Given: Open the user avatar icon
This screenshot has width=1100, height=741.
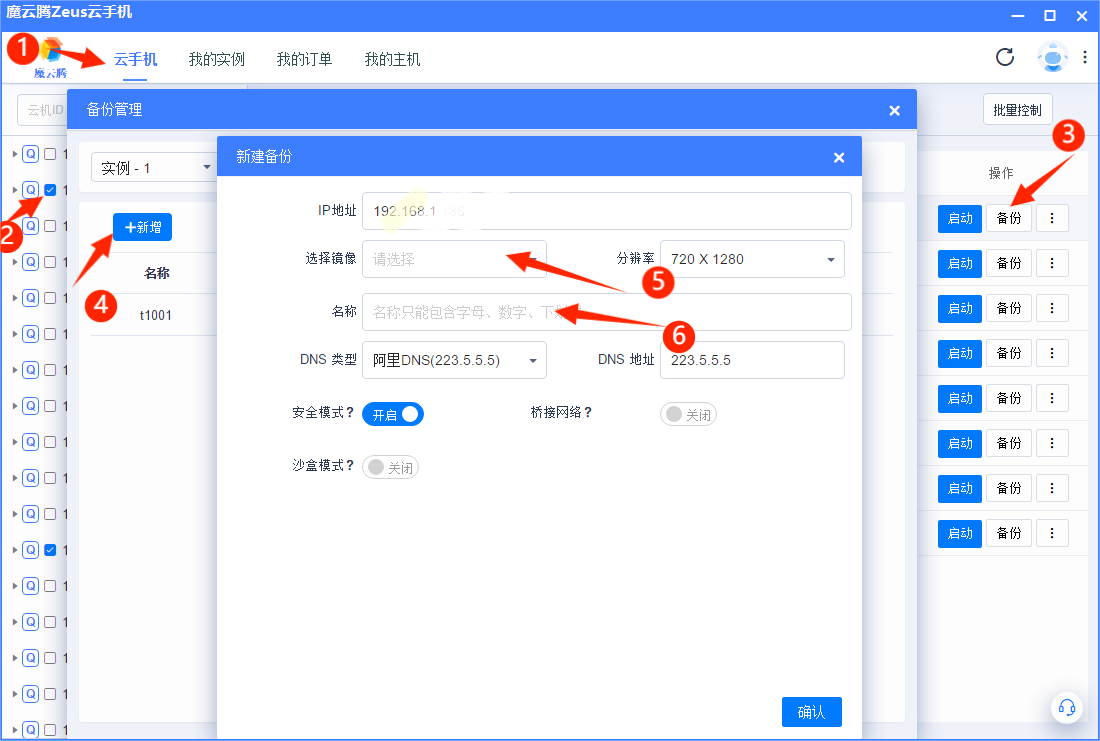Looking at the screenshot, I should pos(1052,58).
